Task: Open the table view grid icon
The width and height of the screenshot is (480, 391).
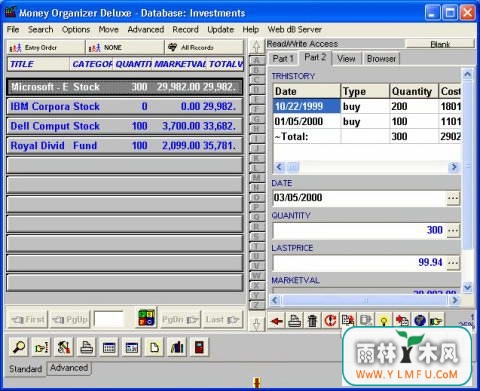Action: (109, 347)
